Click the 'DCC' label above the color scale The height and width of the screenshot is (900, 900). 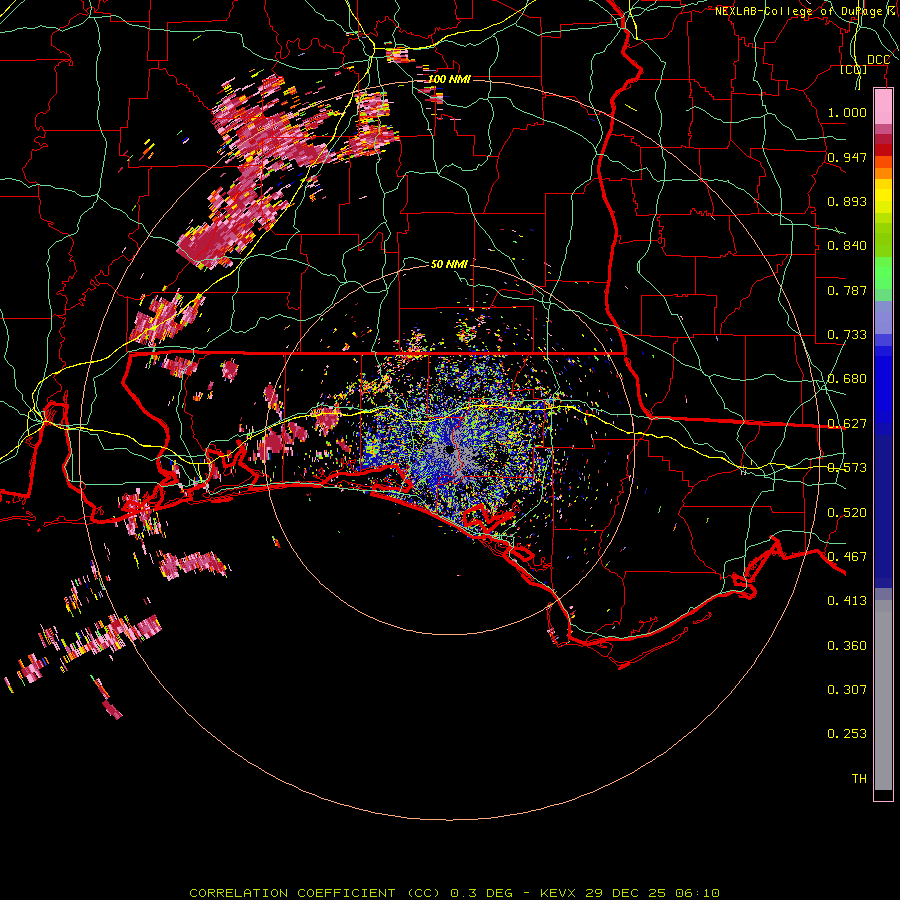[x=878, y=60]
